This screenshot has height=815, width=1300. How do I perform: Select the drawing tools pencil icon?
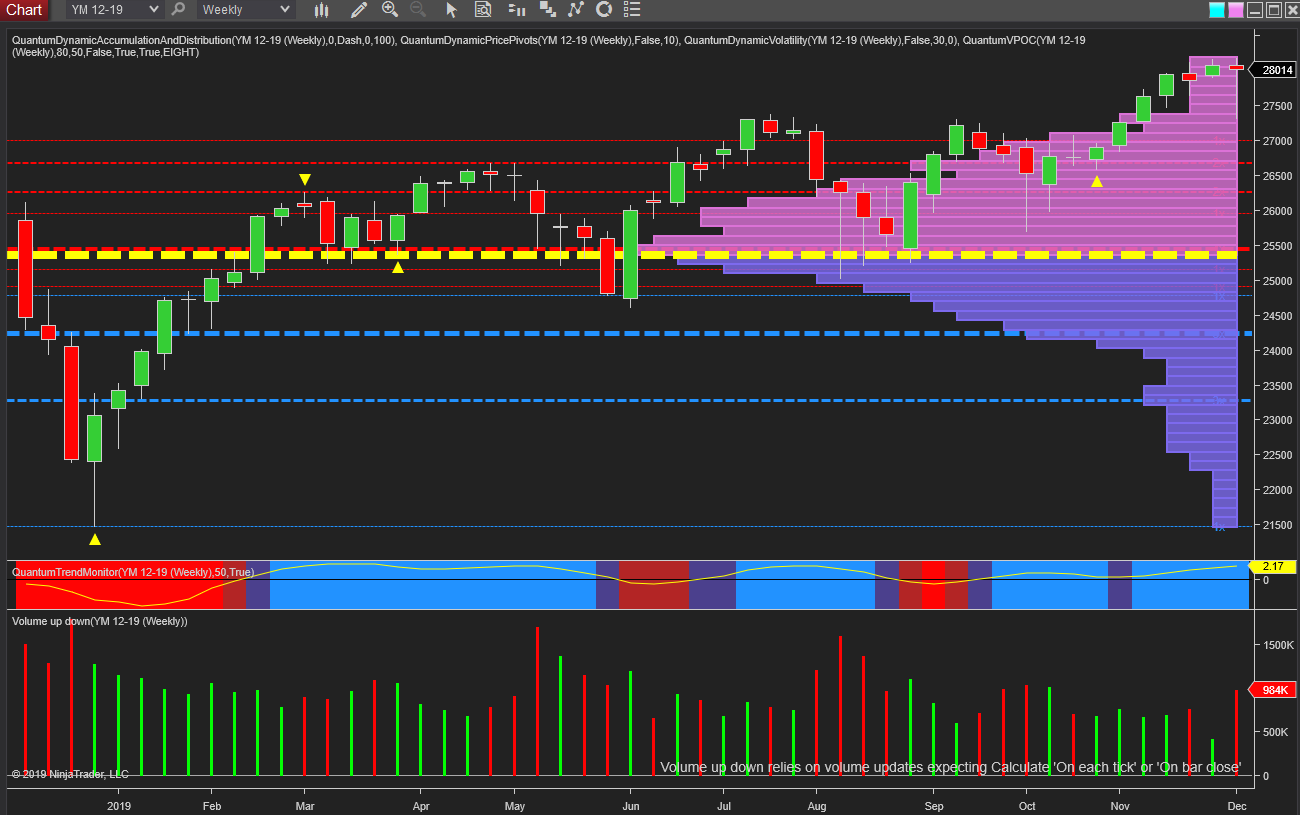[358, 10]
